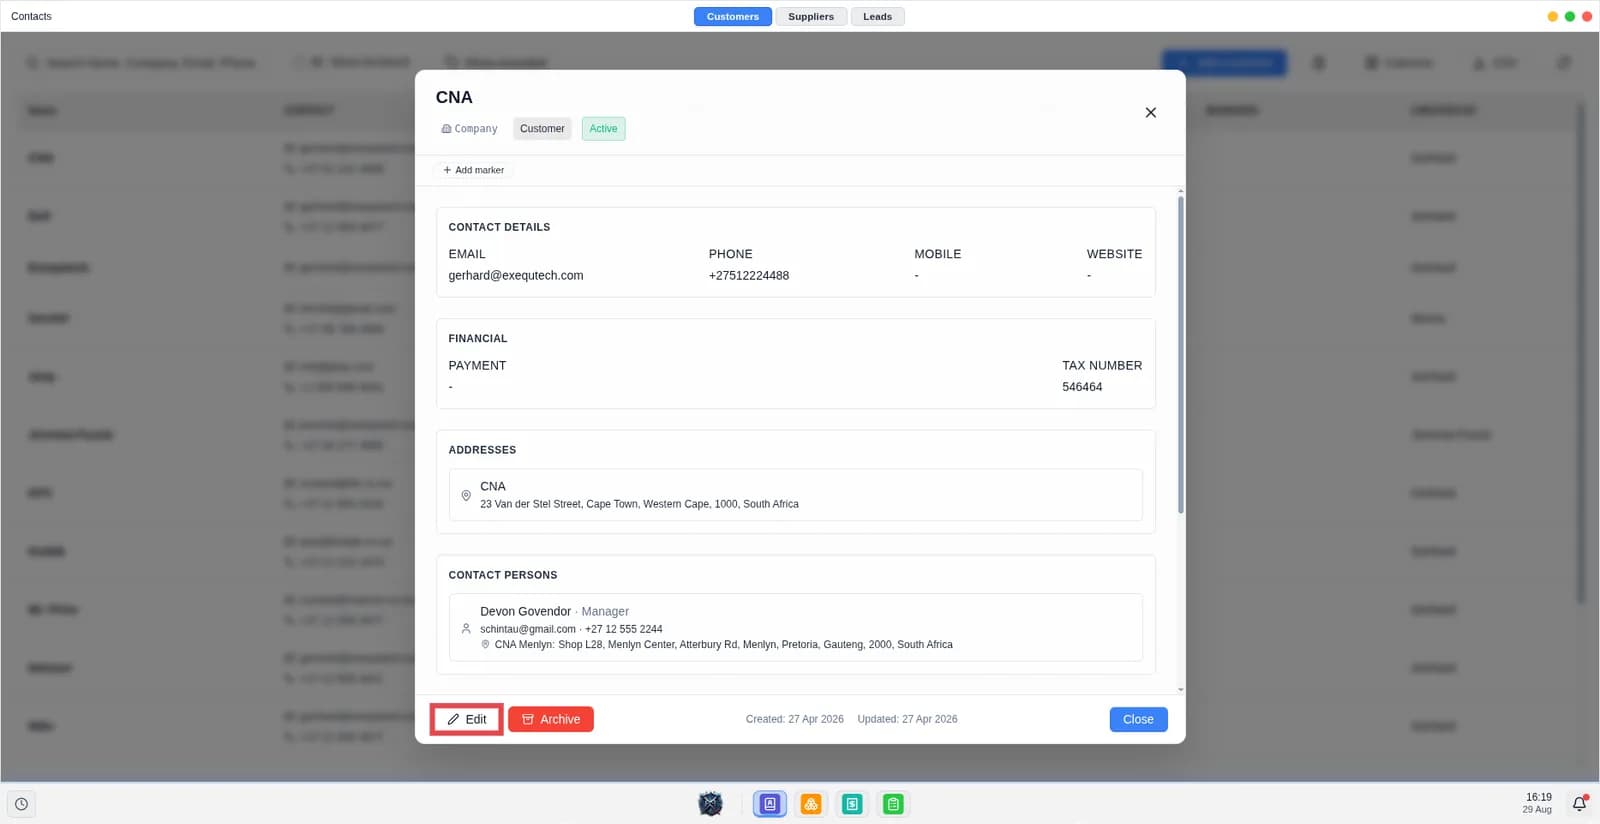Click the phone number +27512224488

pos(749,276)
